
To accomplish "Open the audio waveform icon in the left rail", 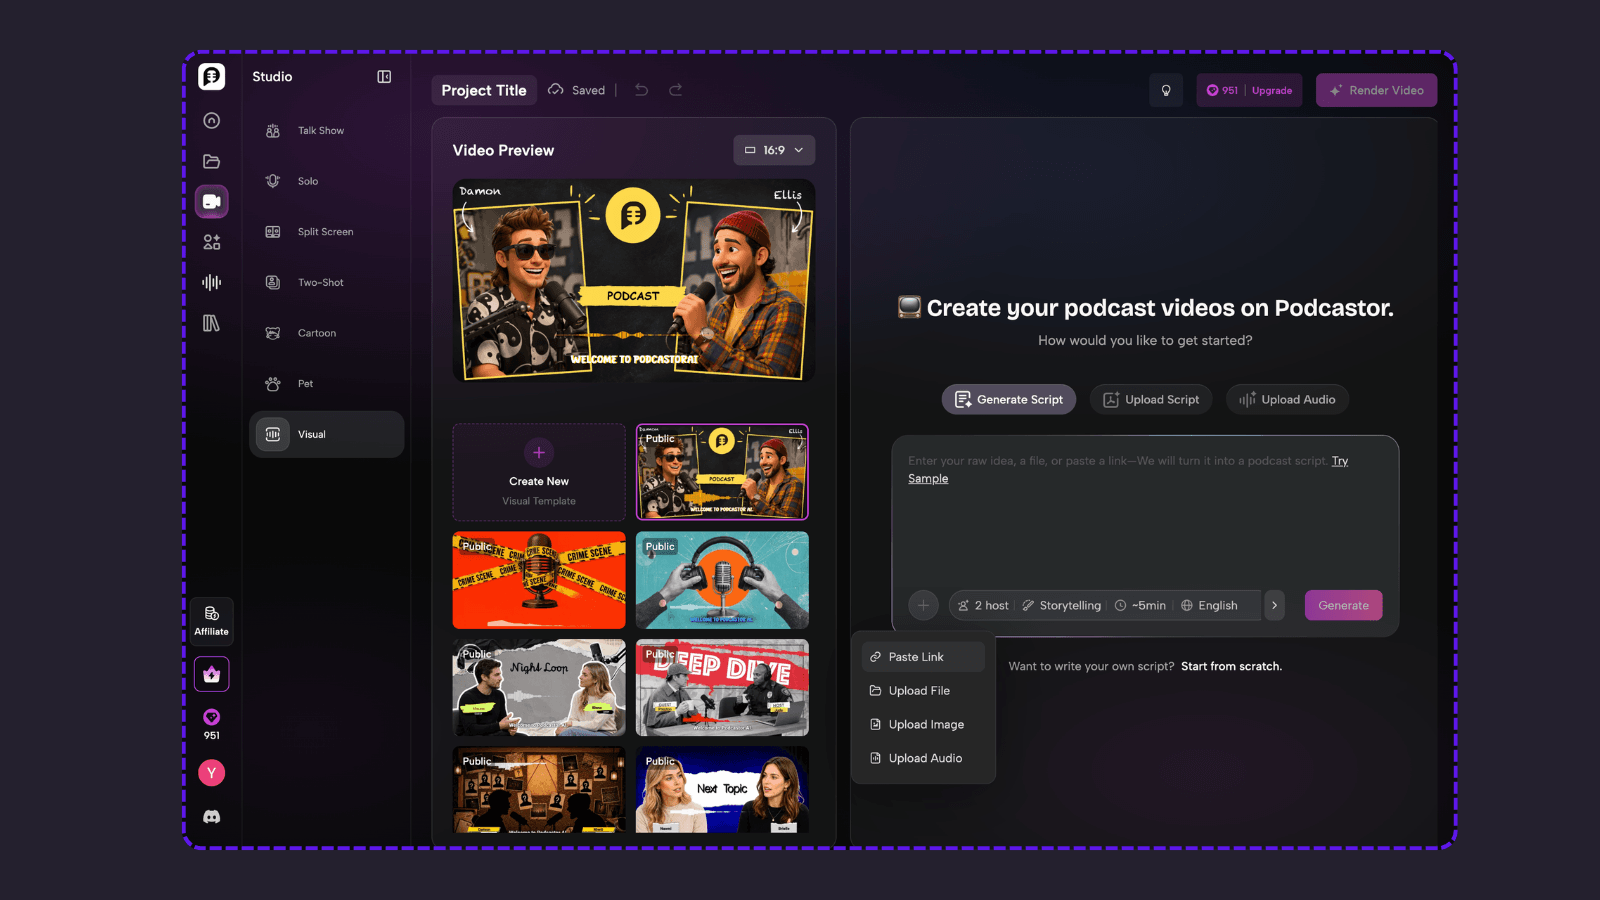I will click(x=211, y=282).
